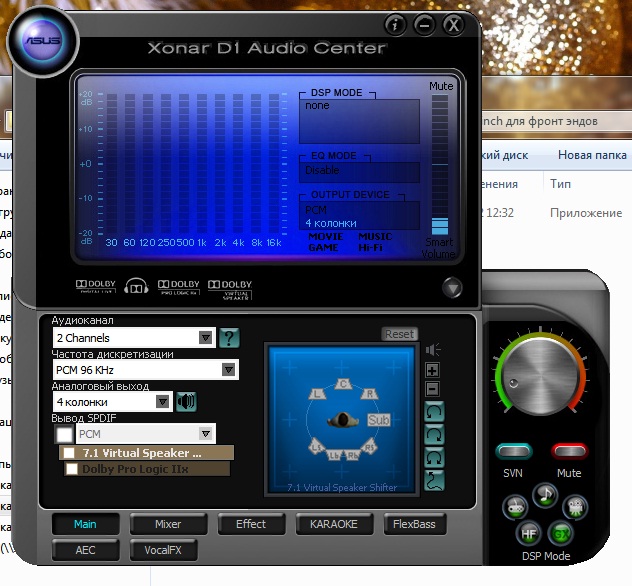Select the Game DSP mode icon
This screenshot has height=586, width=632.
point(515,507)
